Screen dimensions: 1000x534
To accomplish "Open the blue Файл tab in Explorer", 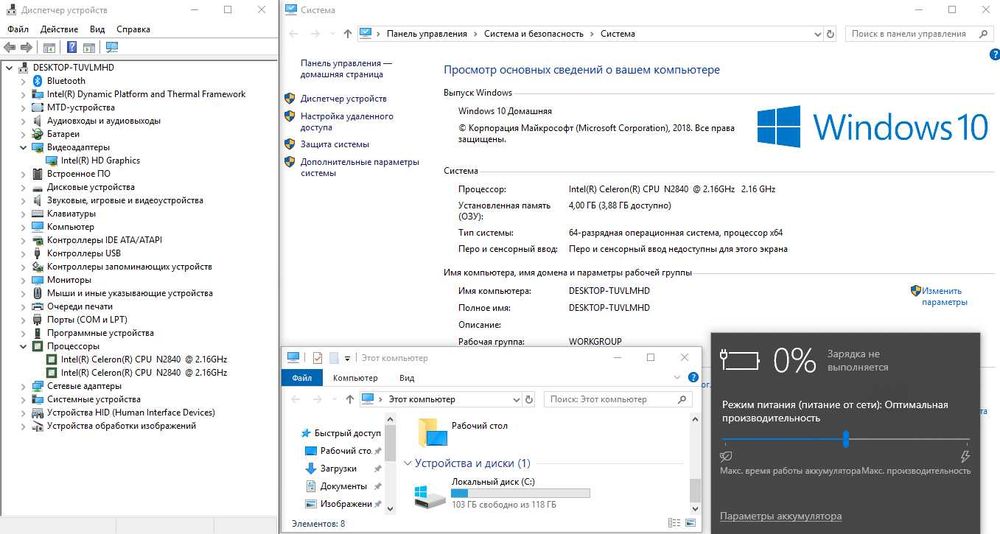I will tap(302, 378).
